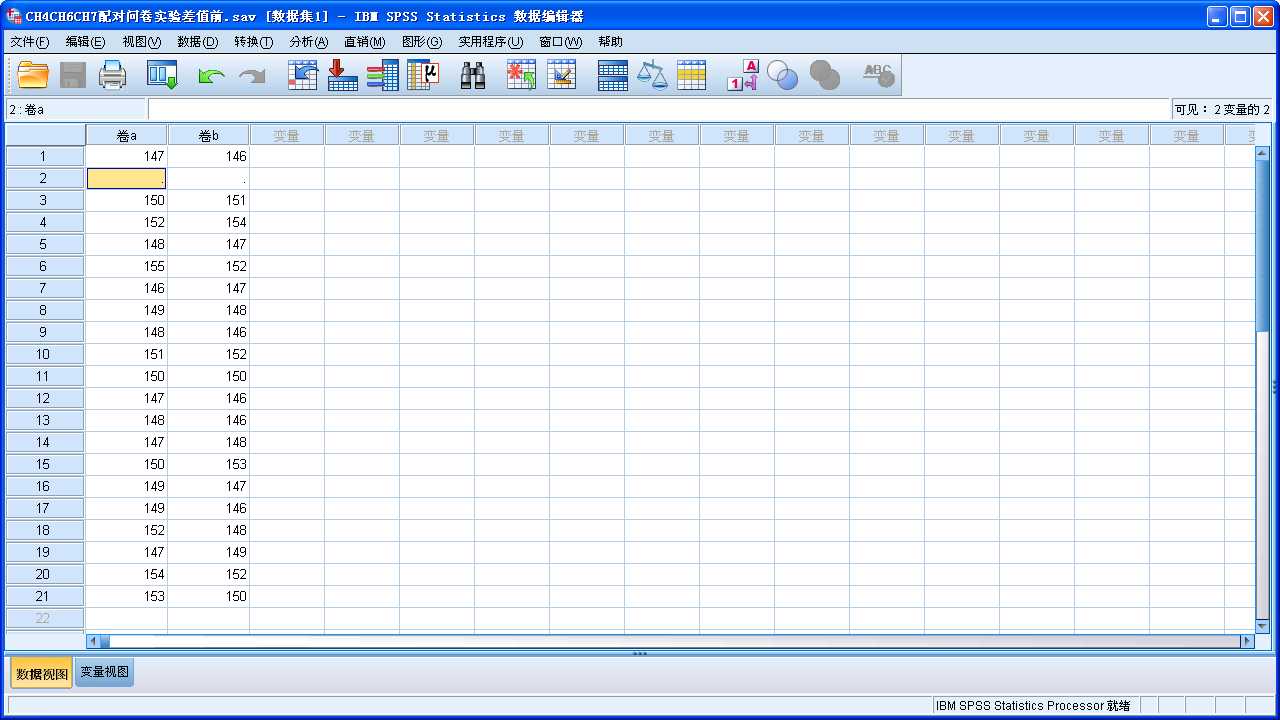Click Show all variables icon
1280x720 pixels.
click(x=824, y=75)
